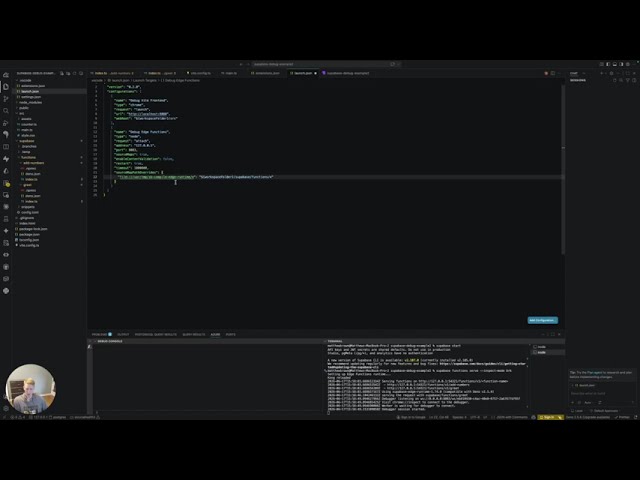Viewport: 640px width, 480px height.
Task: Open package.json in the file tree
Action: coord(50,234)
